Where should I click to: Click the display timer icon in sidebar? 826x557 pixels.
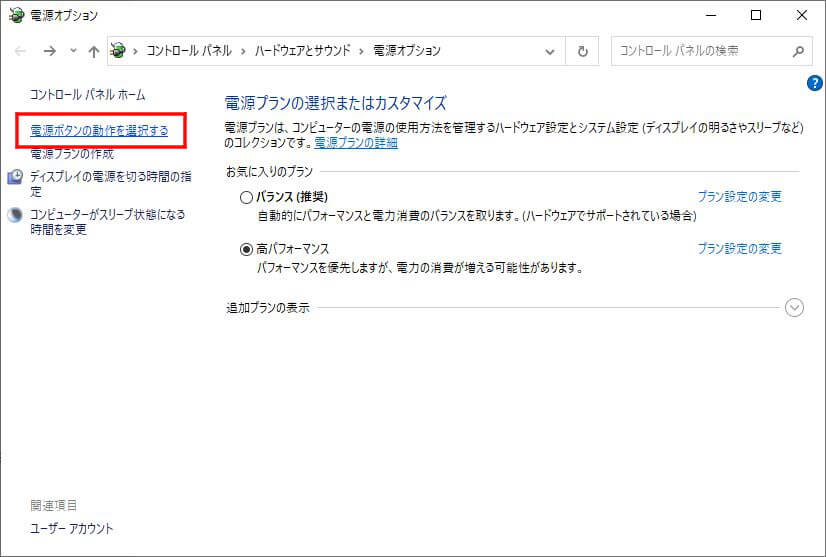[x=15, y=177]
